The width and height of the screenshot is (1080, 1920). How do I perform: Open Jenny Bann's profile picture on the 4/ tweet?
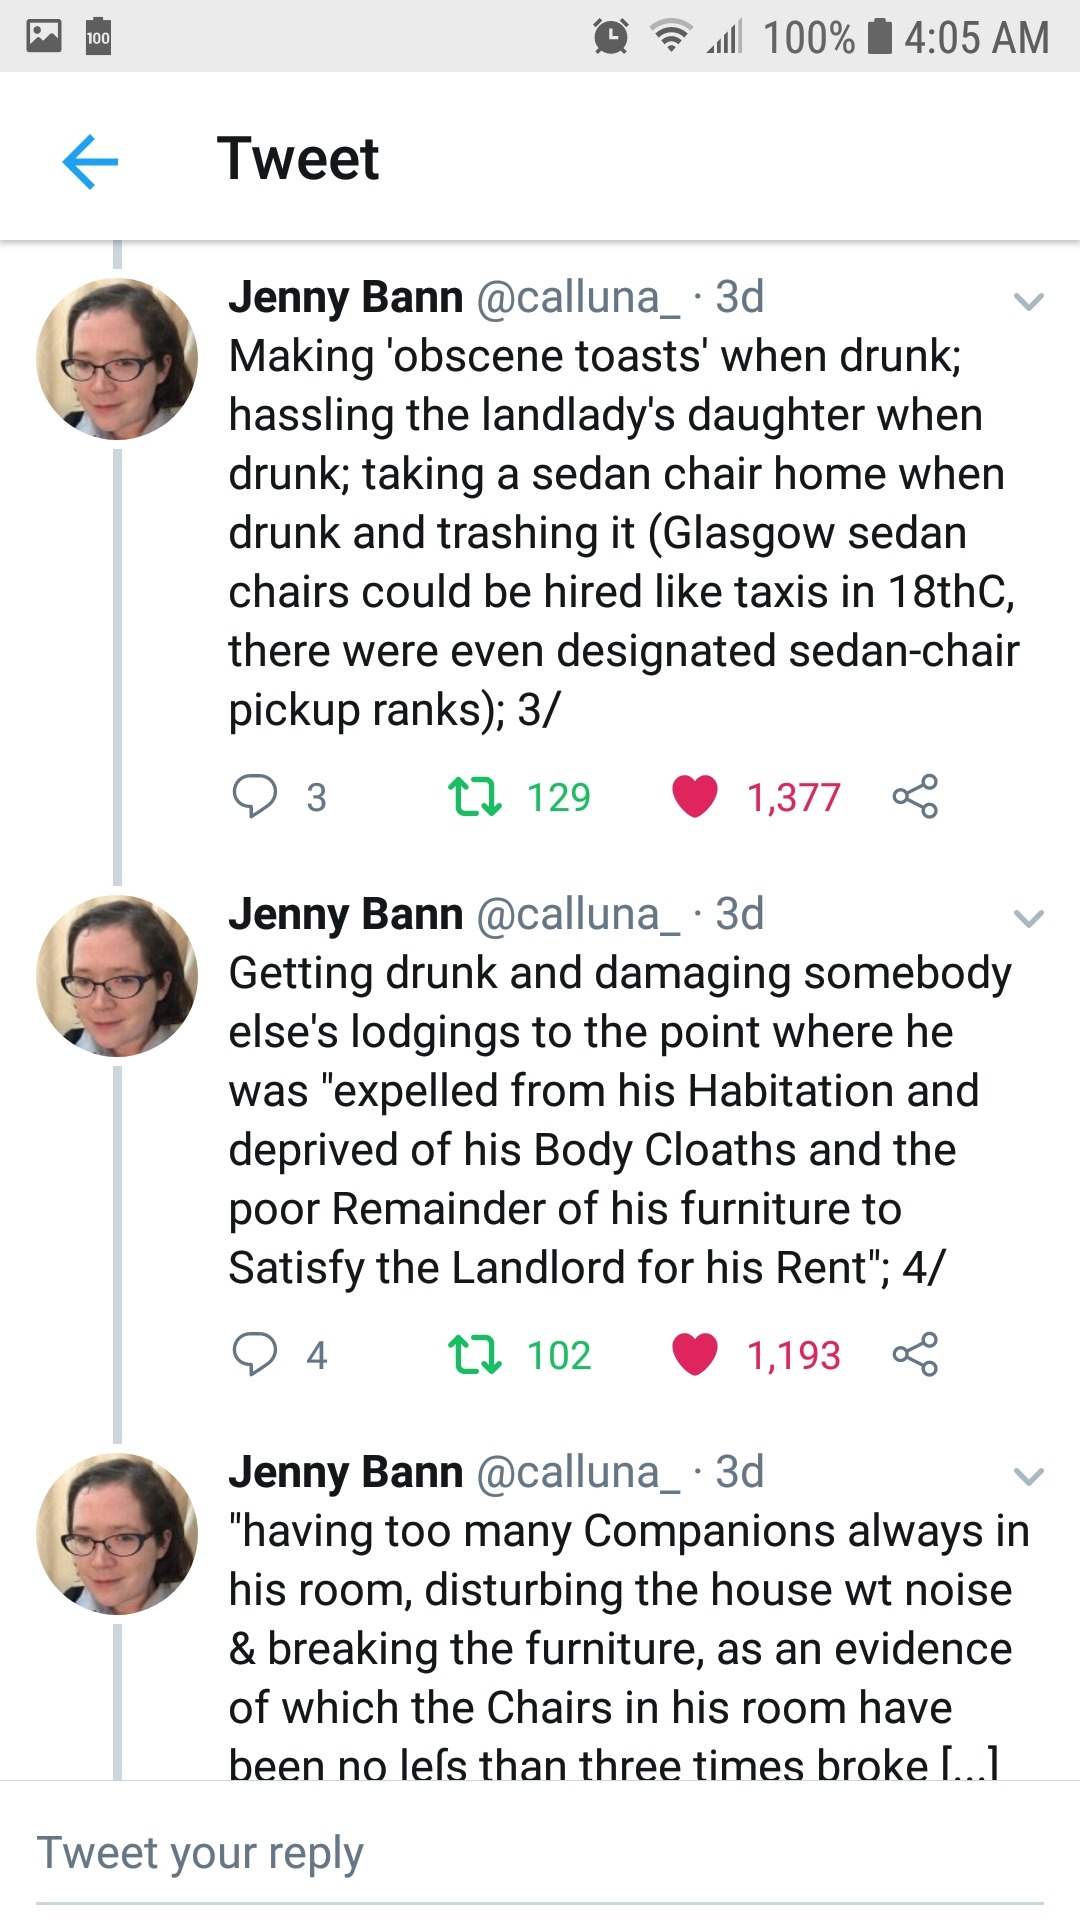click(117, 976)
